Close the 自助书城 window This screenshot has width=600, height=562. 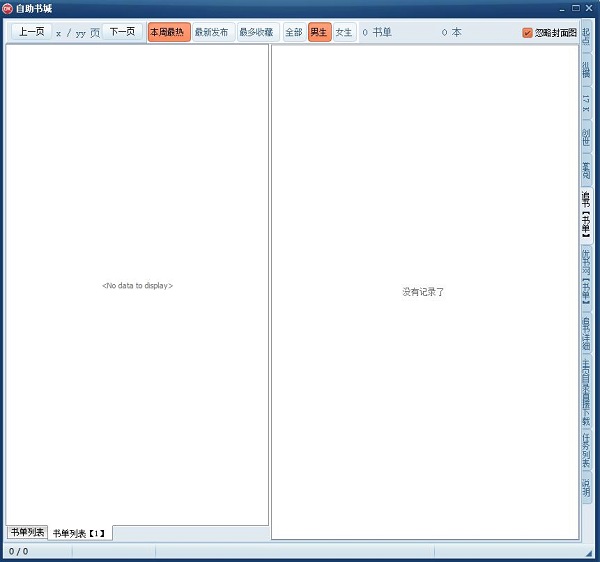coord(589,8)
